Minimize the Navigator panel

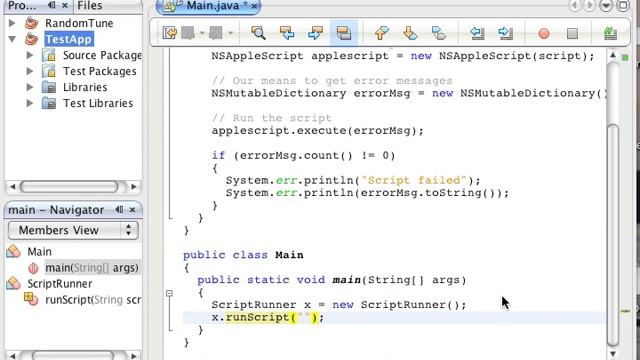119,210
